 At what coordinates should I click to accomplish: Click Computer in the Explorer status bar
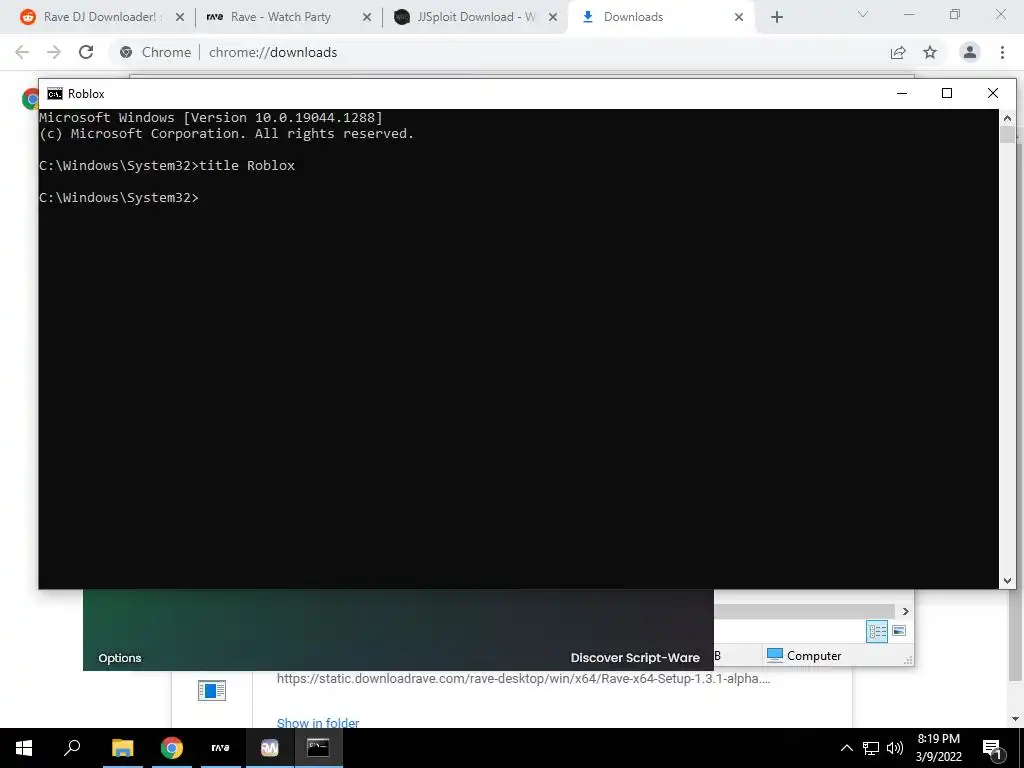click(x=804, y=655)
